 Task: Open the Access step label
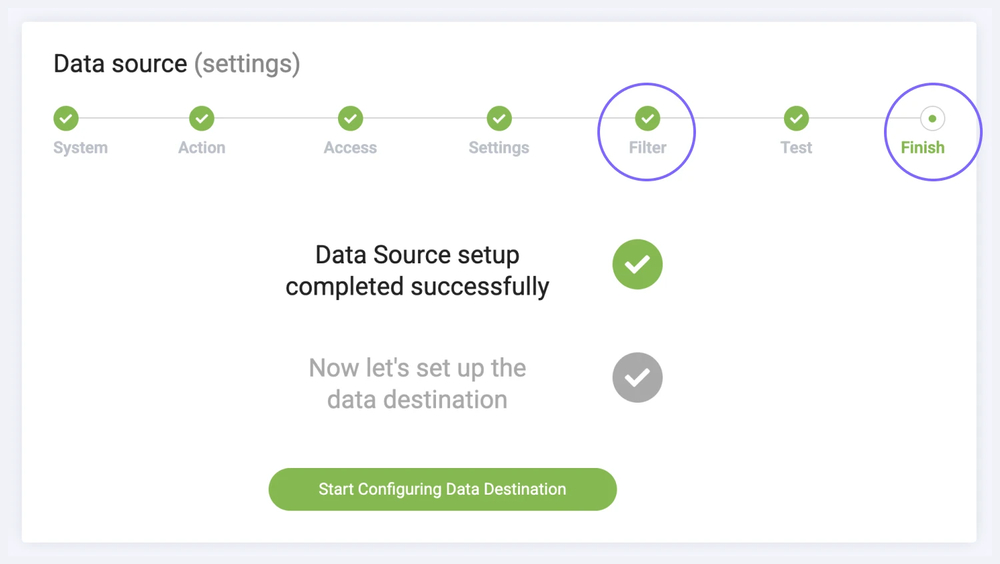(350, 148)
